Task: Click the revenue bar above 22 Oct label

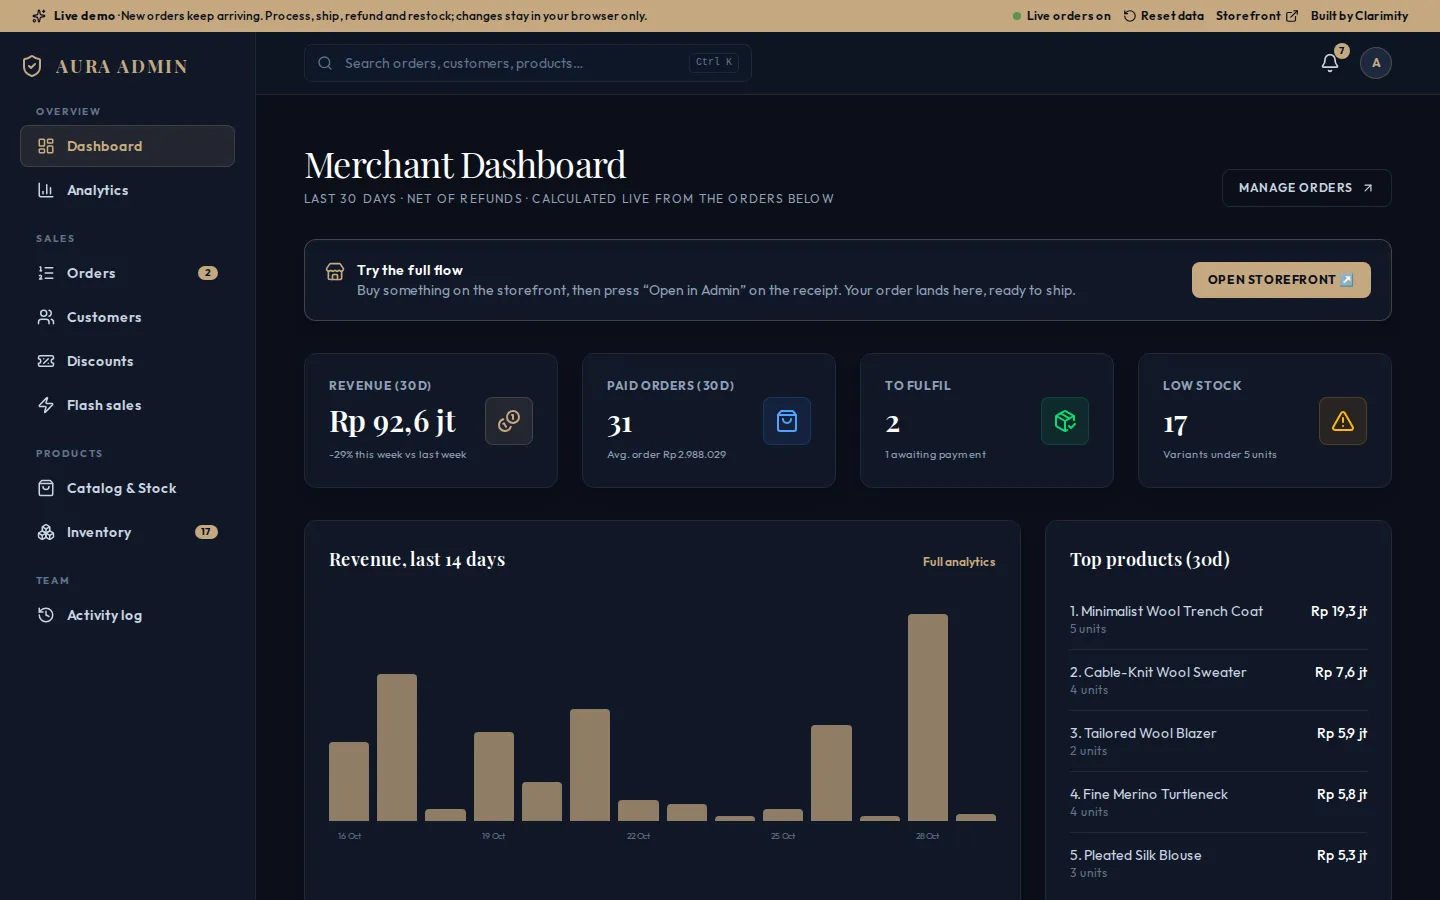Action: pos(638,810)
